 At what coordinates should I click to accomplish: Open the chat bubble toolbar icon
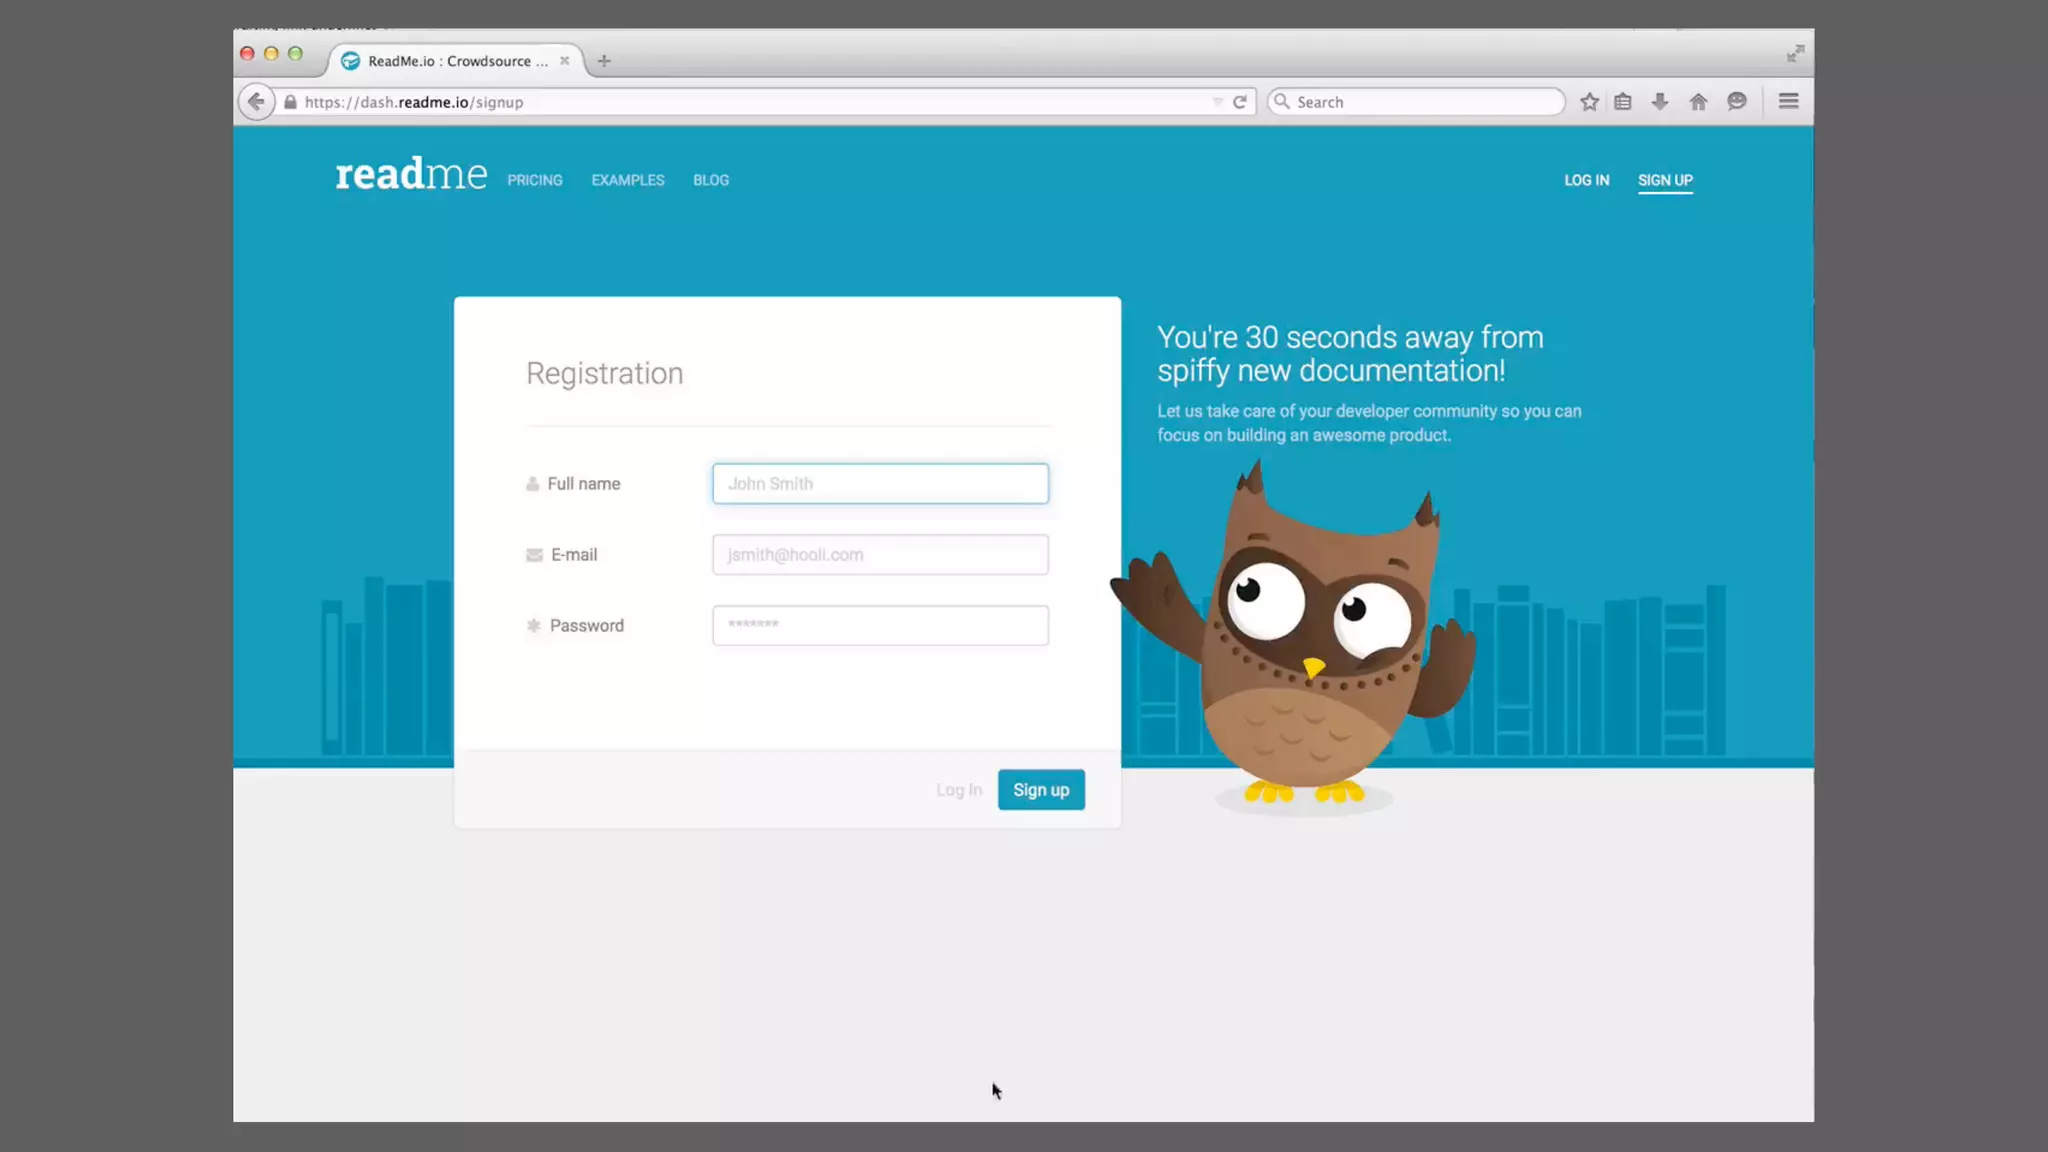pyautogui.click(x=1737, y=102)
